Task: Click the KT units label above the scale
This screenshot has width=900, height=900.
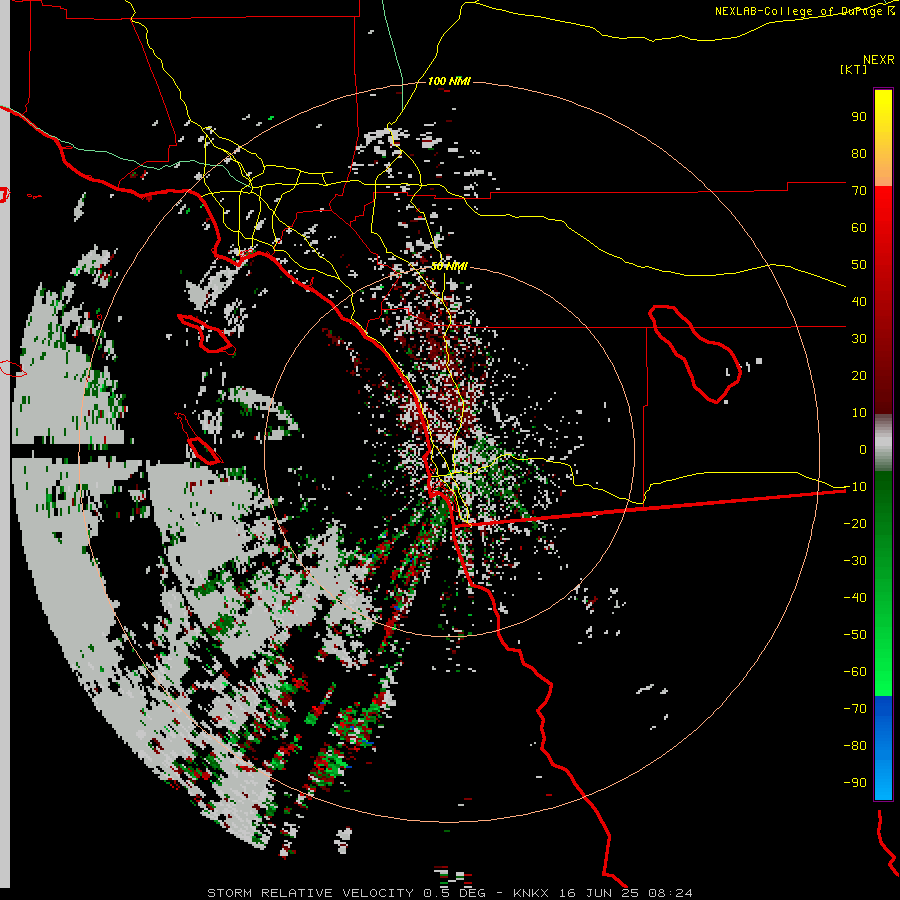Action: click(854, 69)
